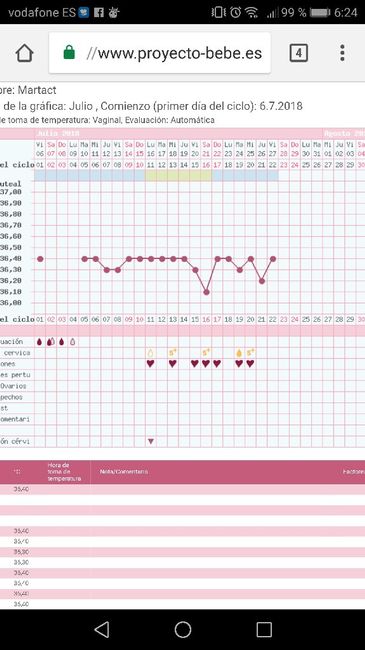Click the 'Ovarios' row label
Screen dimensions: 365x650
(x=13, y=386)
